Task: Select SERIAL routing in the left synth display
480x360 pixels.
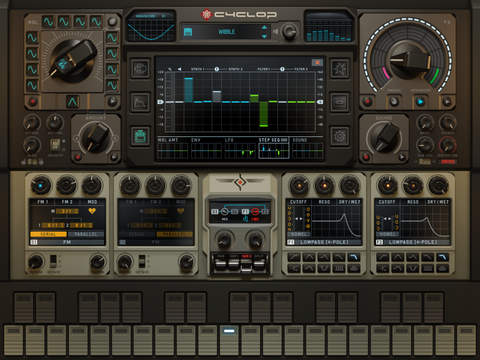Action: point(48,234)
